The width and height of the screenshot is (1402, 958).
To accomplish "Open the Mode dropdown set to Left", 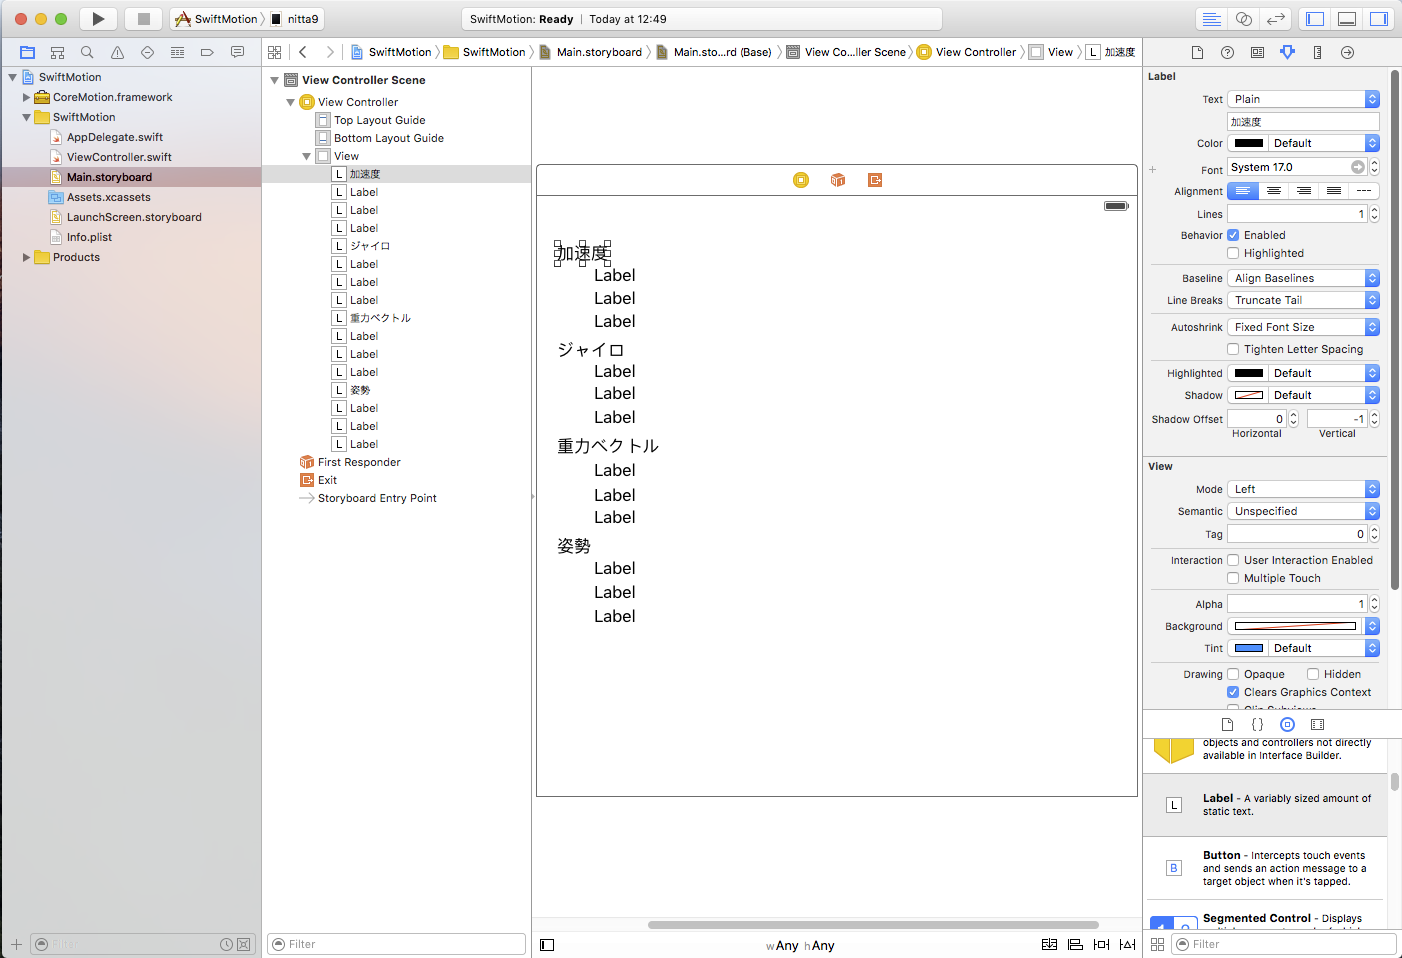I will tap(1303, 489).
